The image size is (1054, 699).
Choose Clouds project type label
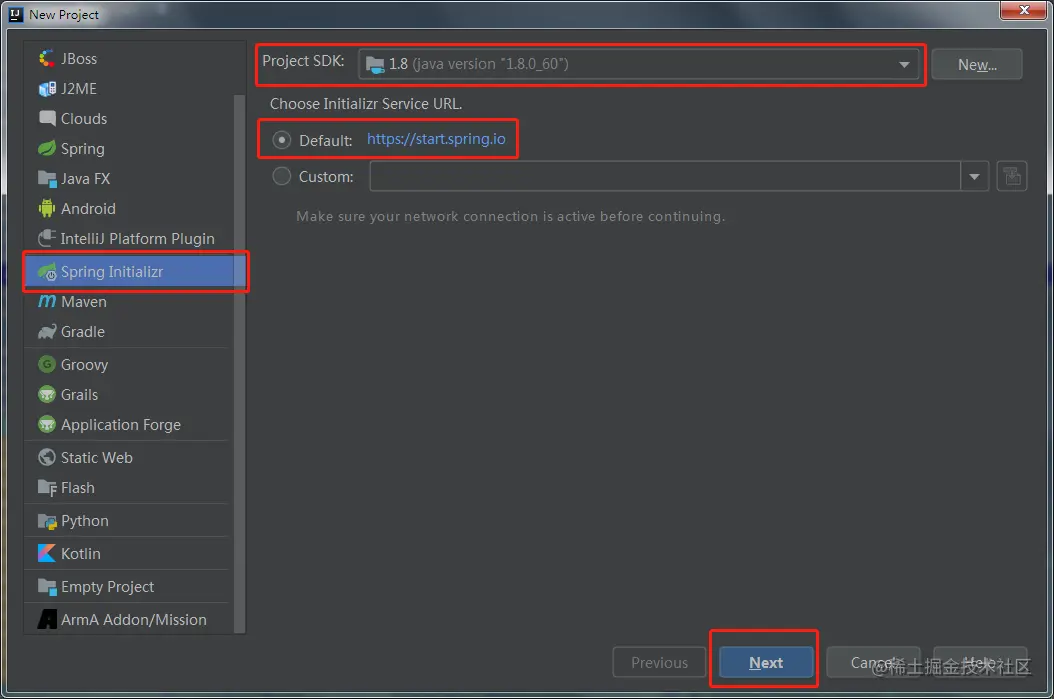84,119
